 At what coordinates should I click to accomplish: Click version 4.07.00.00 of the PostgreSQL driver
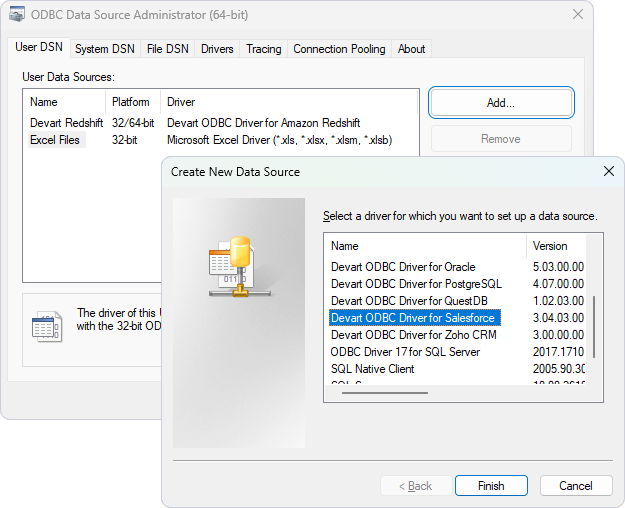558,284
